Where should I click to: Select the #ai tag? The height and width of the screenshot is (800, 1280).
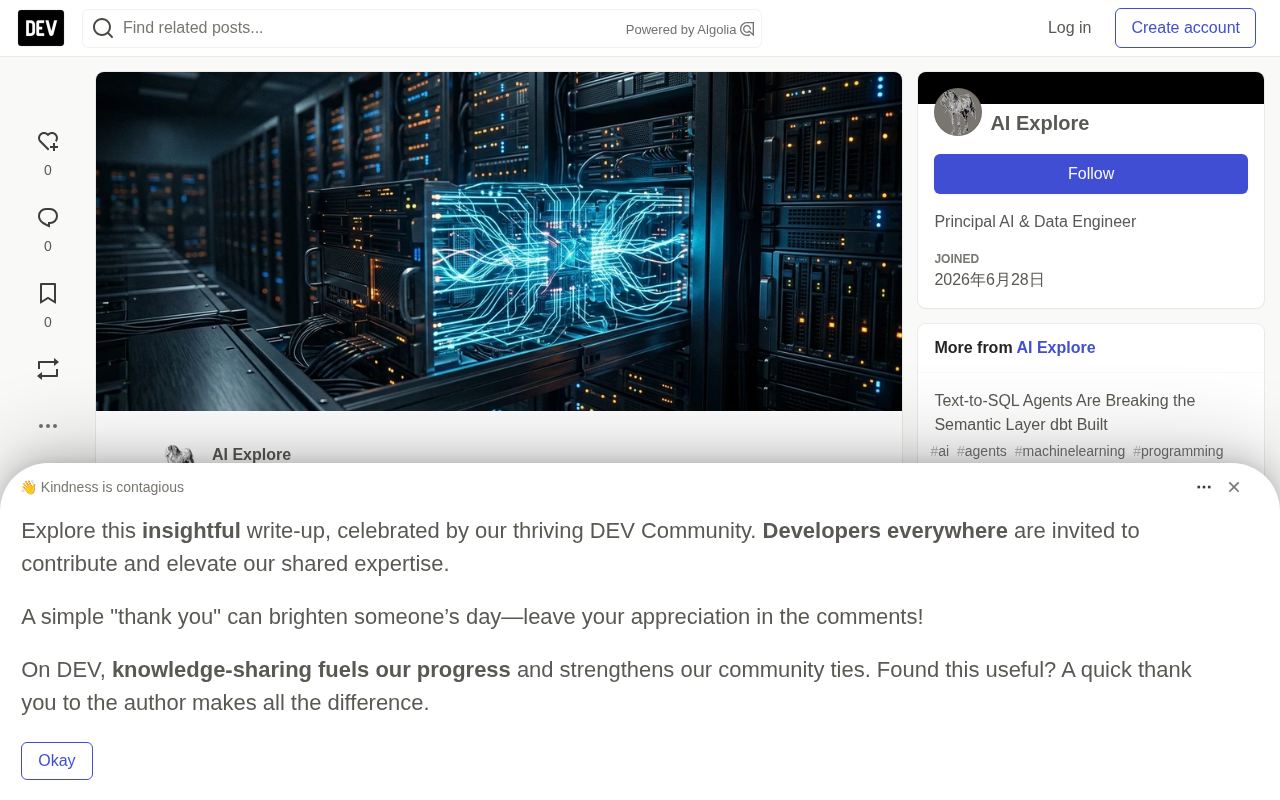940,451
